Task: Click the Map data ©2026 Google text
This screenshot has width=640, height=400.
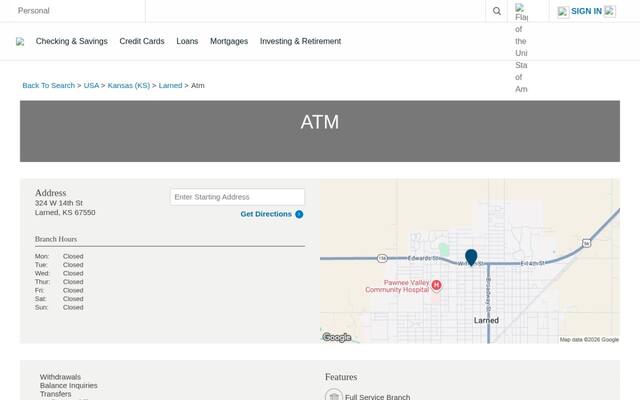Action: point(589,340)
